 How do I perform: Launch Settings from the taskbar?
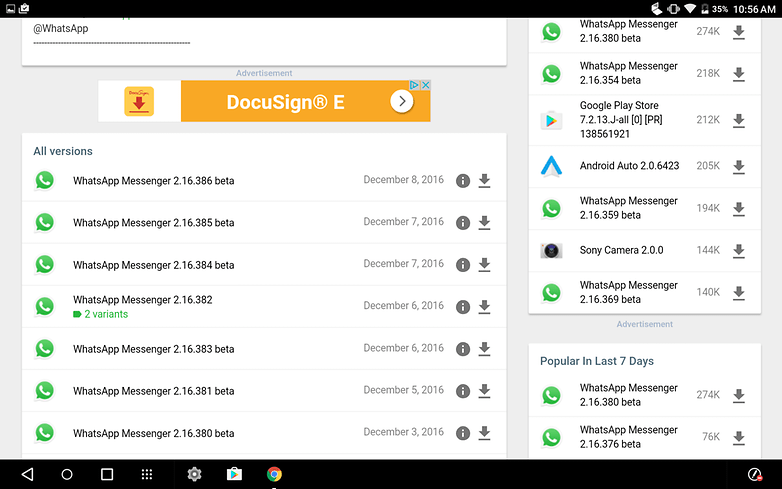194,474
